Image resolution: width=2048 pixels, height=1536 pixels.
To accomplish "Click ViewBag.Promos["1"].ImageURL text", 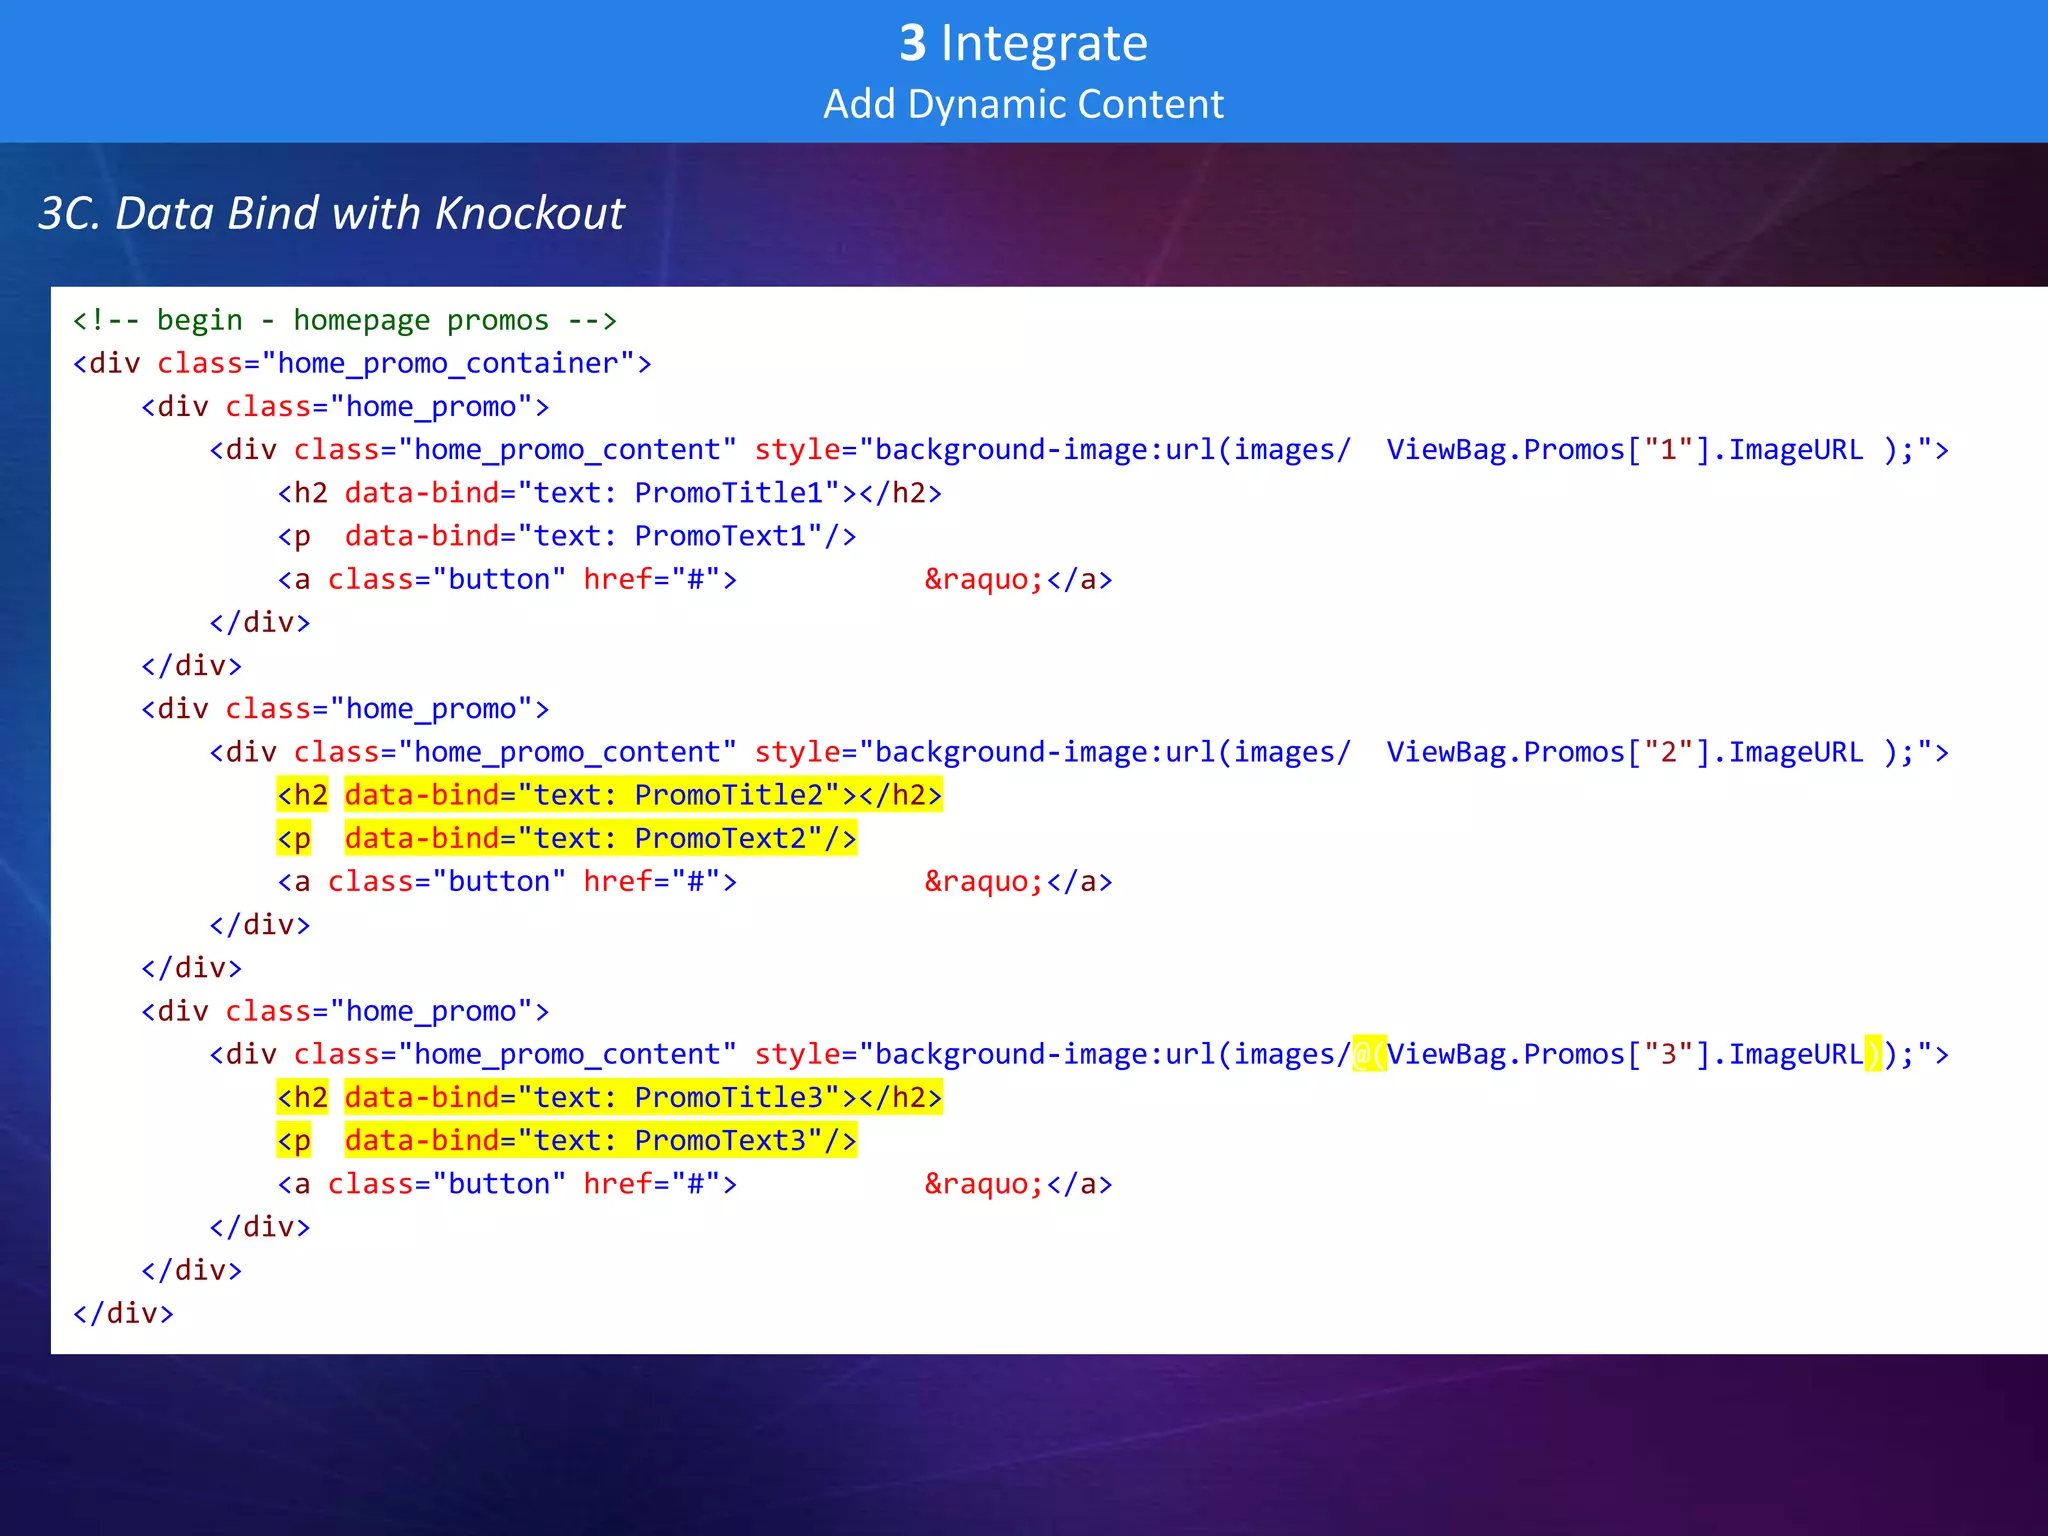I will click(1625, 450).
